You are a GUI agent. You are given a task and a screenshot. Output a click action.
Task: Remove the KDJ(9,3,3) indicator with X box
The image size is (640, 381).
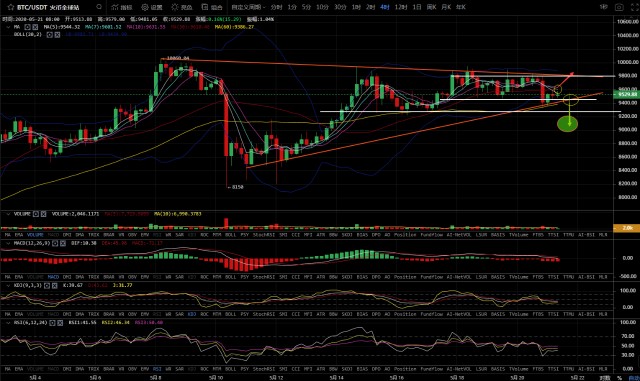coord(54,285)
